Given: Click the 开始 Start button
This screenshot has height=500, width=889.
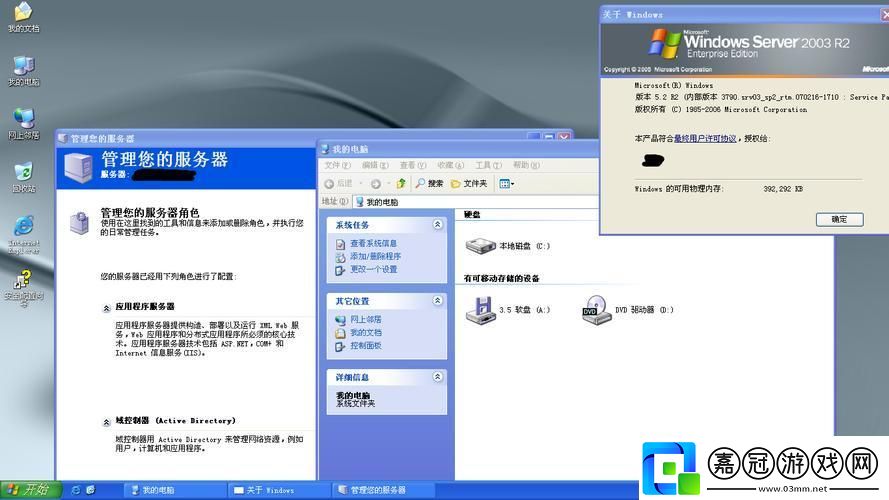Looking at the screenshot, I should (x=31, y=490).
